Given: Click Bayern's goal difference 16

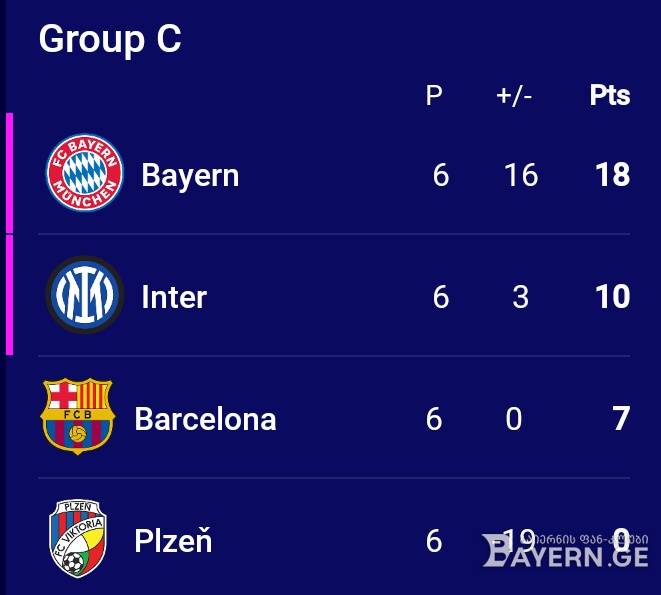Looking at the screenshot, I should click(521, 175).
